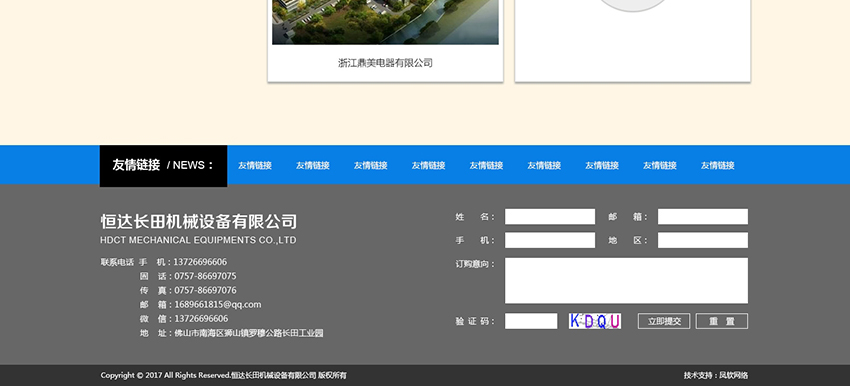Screen dimensions: 850x386
Task: Click the 验证码 captcha input box
Action: click(x=531, y=321)
